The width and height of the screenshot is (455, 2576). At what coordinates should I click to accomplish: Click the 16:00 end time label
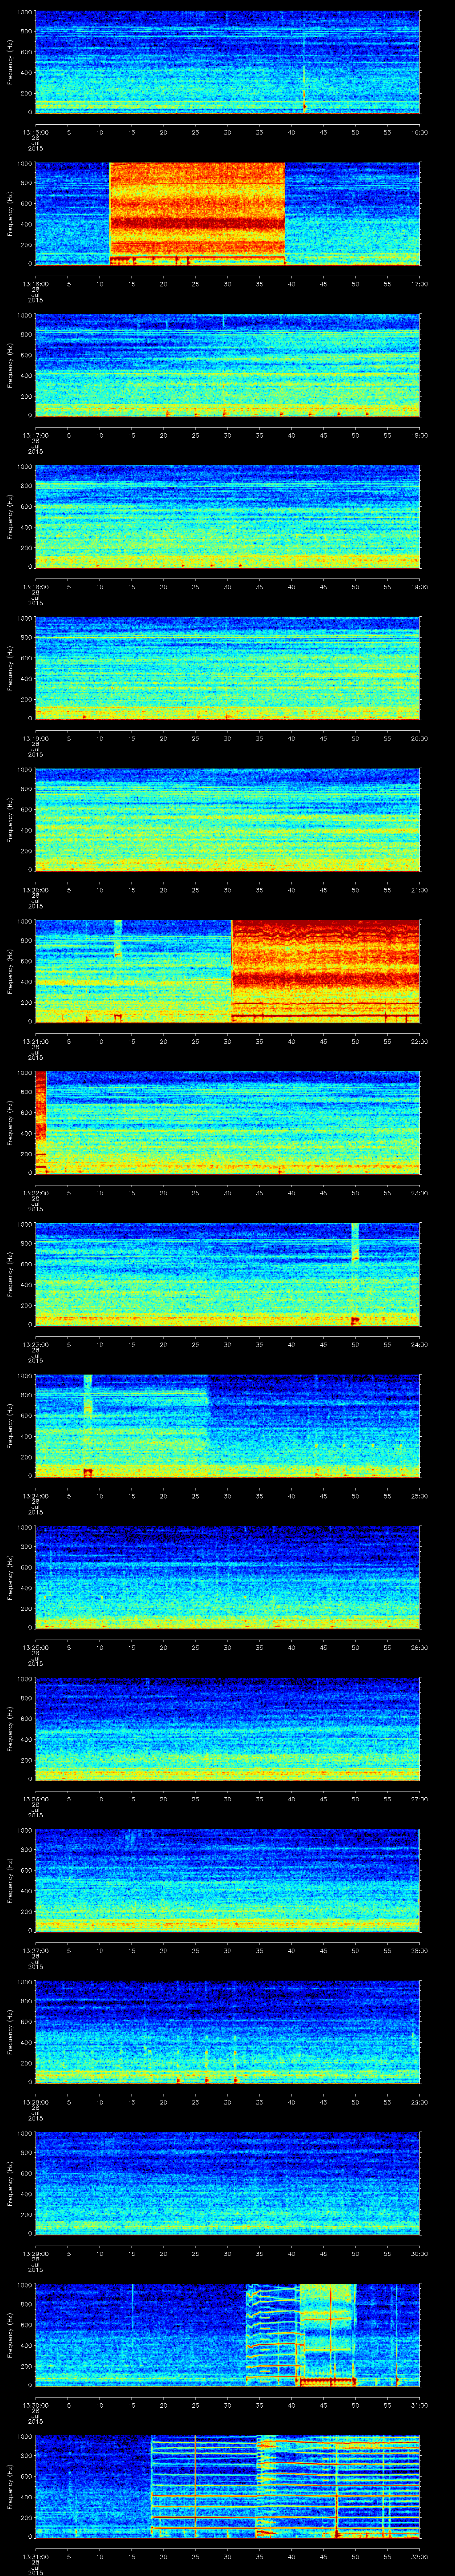tap(419, 132)
